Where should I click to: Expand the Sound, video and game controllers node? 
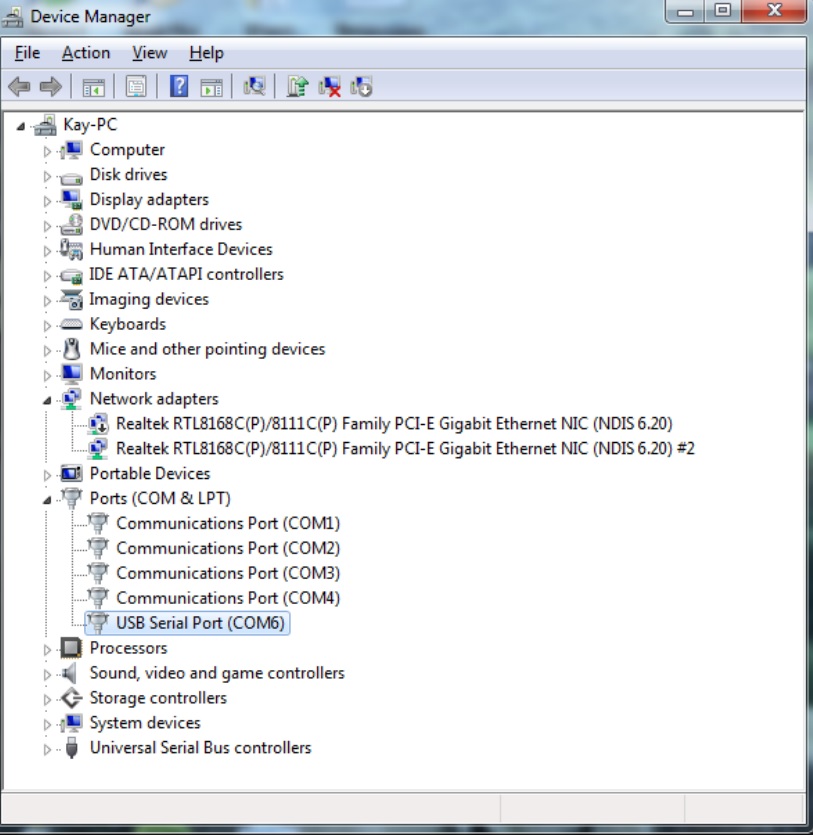47,674
